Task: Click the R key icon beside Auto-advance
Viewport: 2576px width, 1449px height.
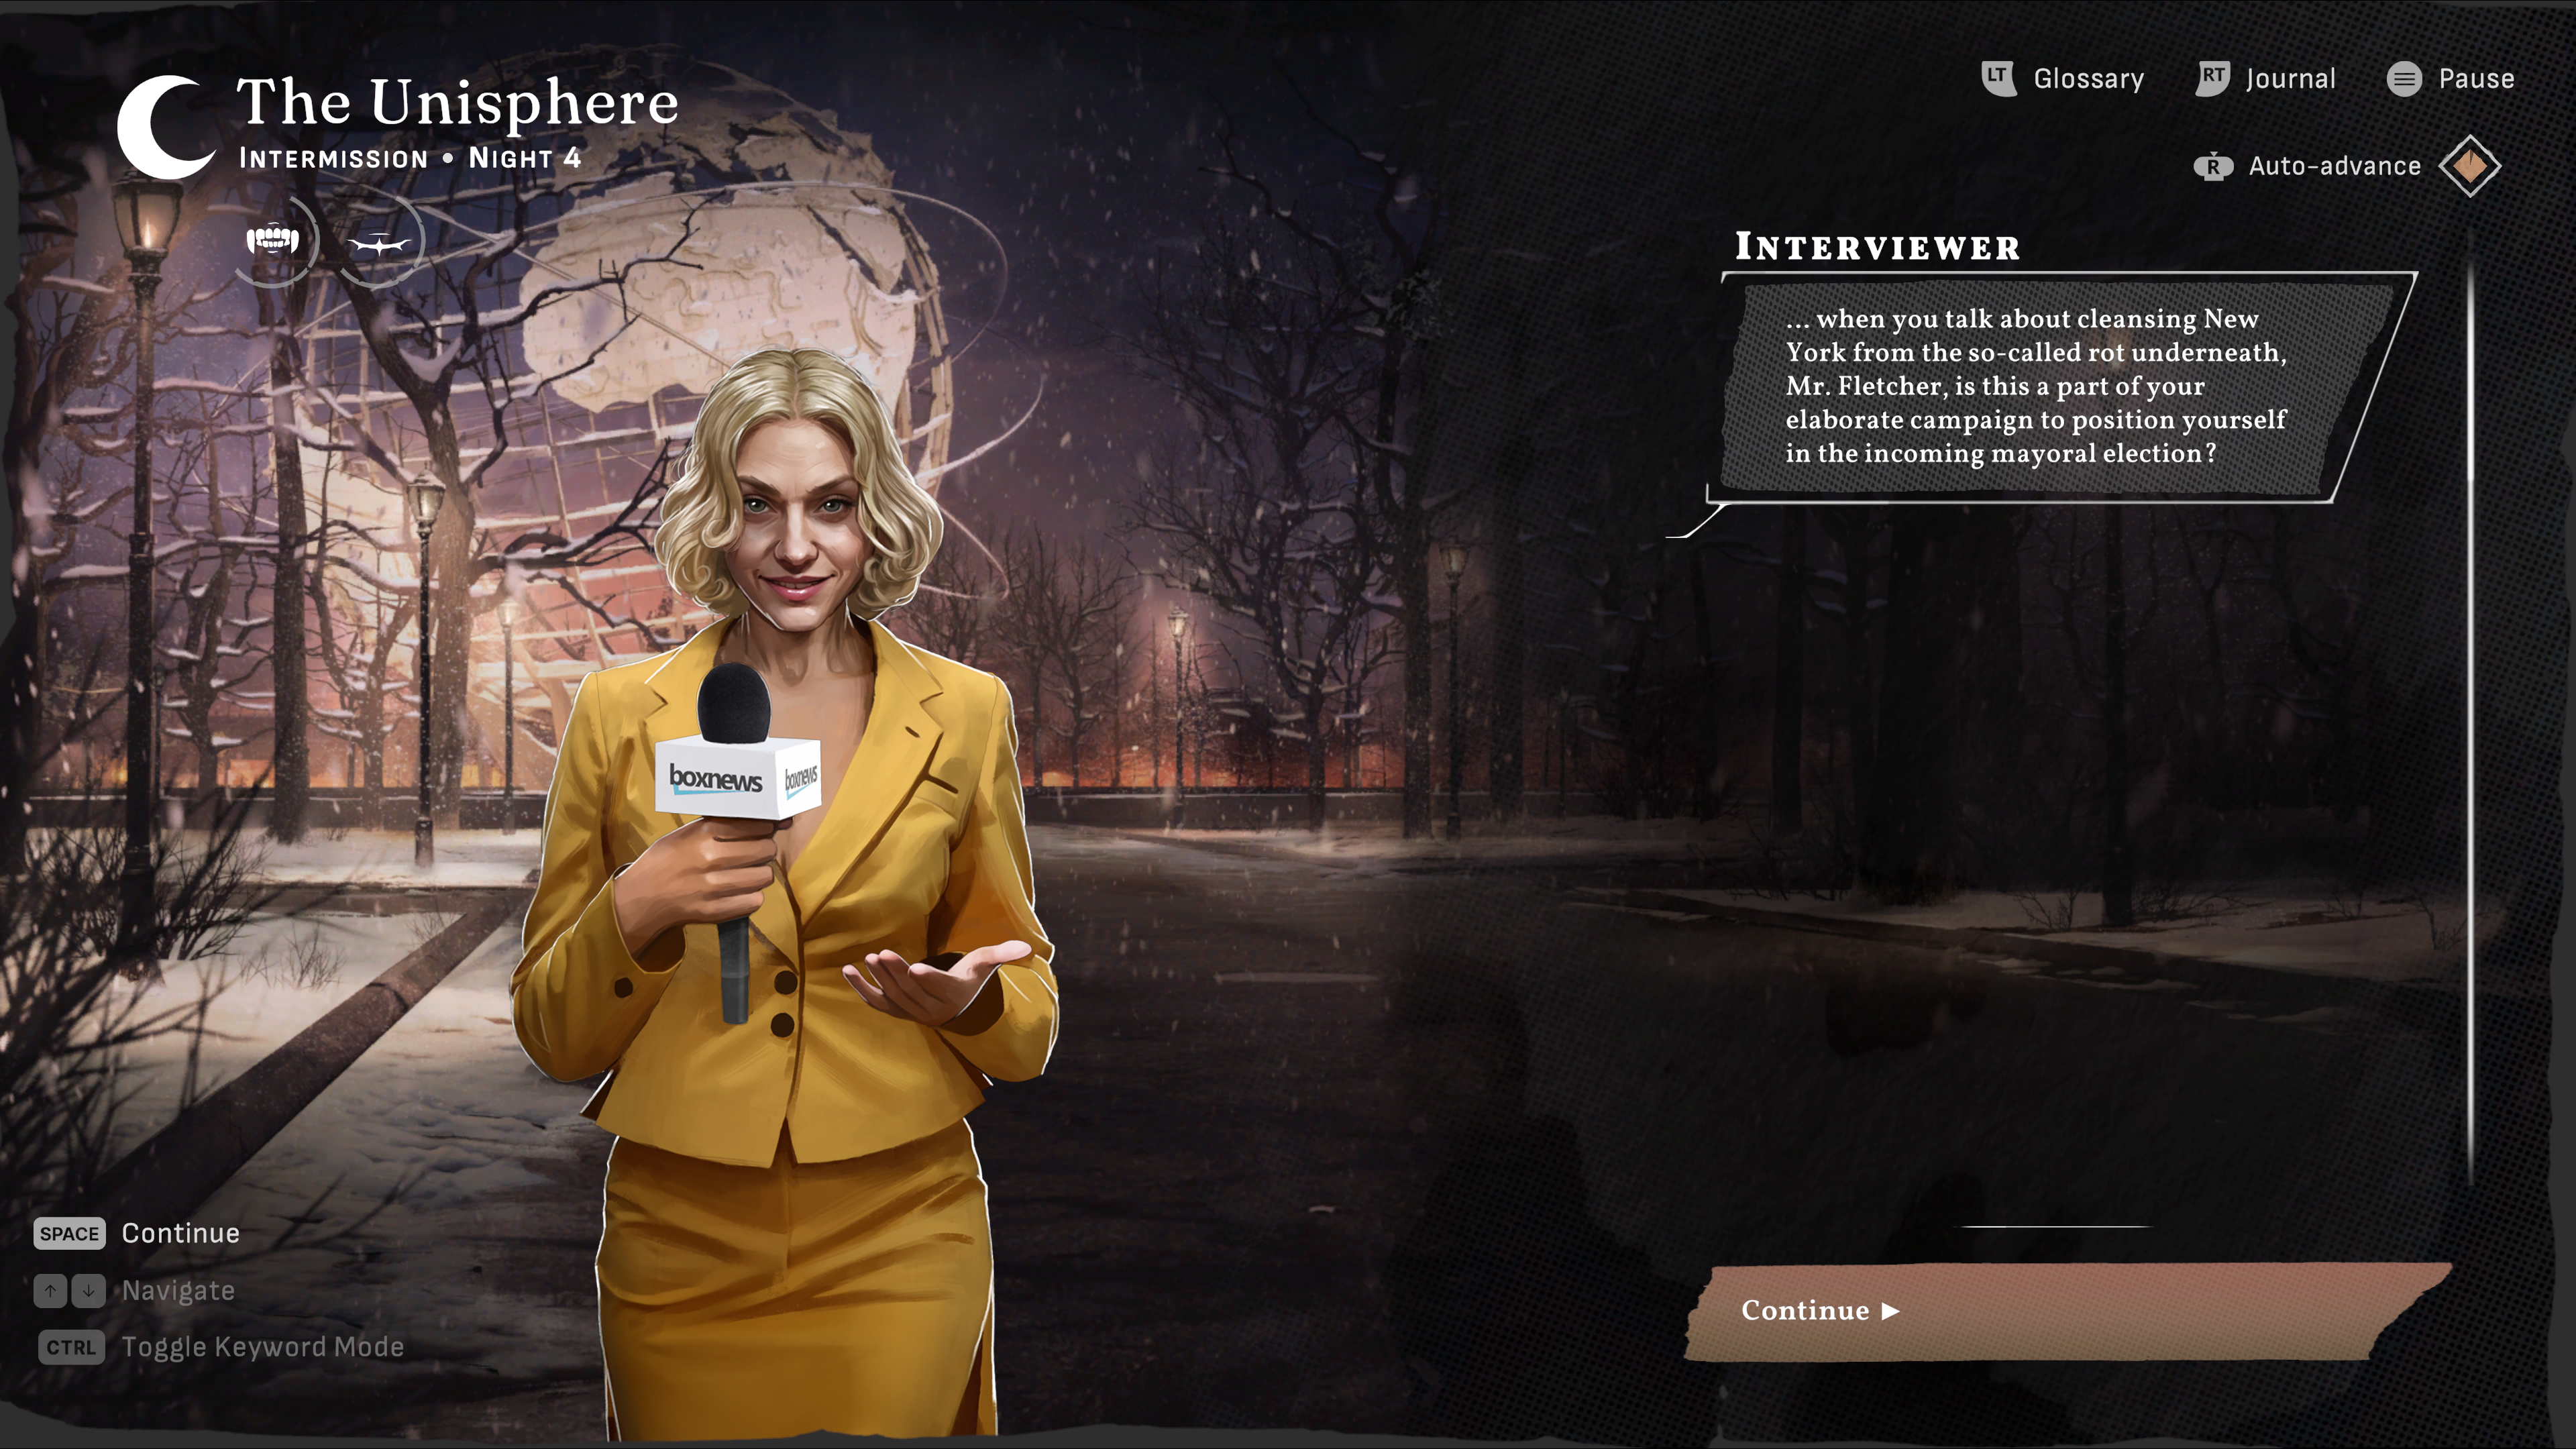Action: click(x=2213, y=166)
